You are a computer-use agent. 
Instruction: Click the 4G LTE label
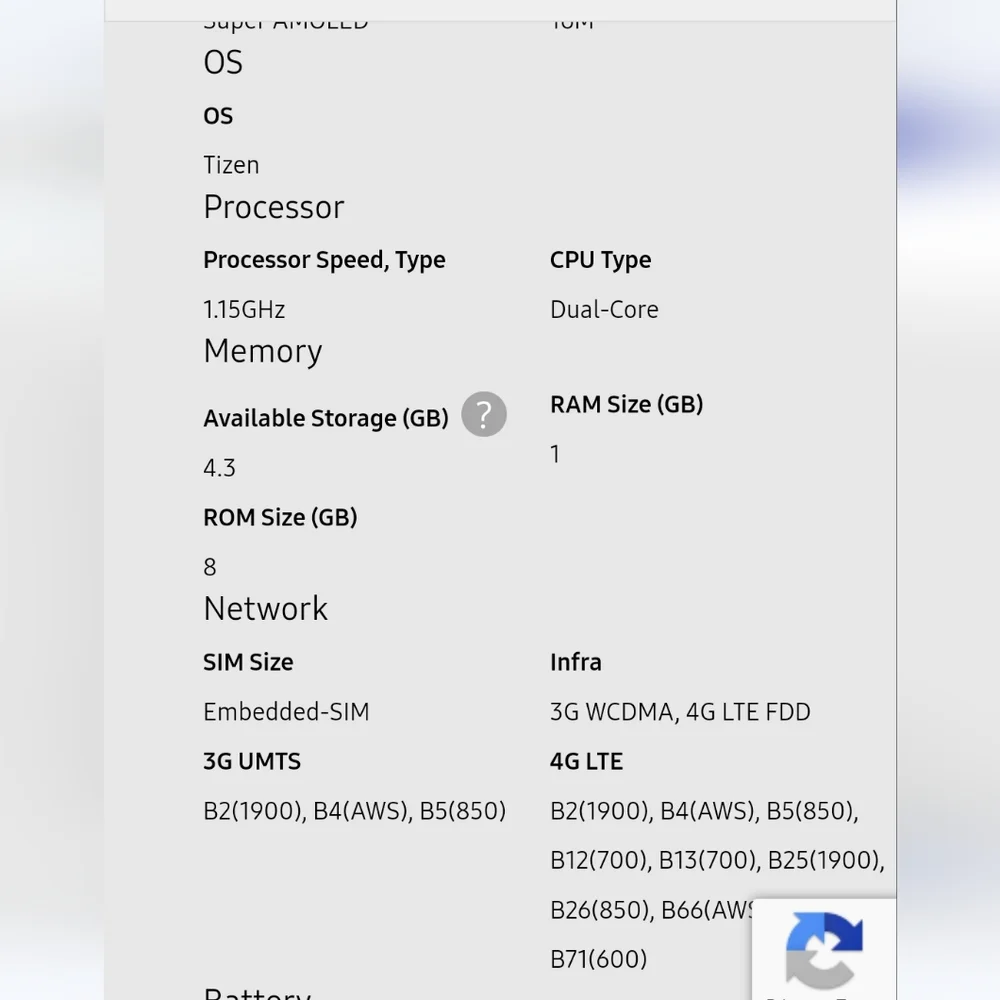(586, 761)
